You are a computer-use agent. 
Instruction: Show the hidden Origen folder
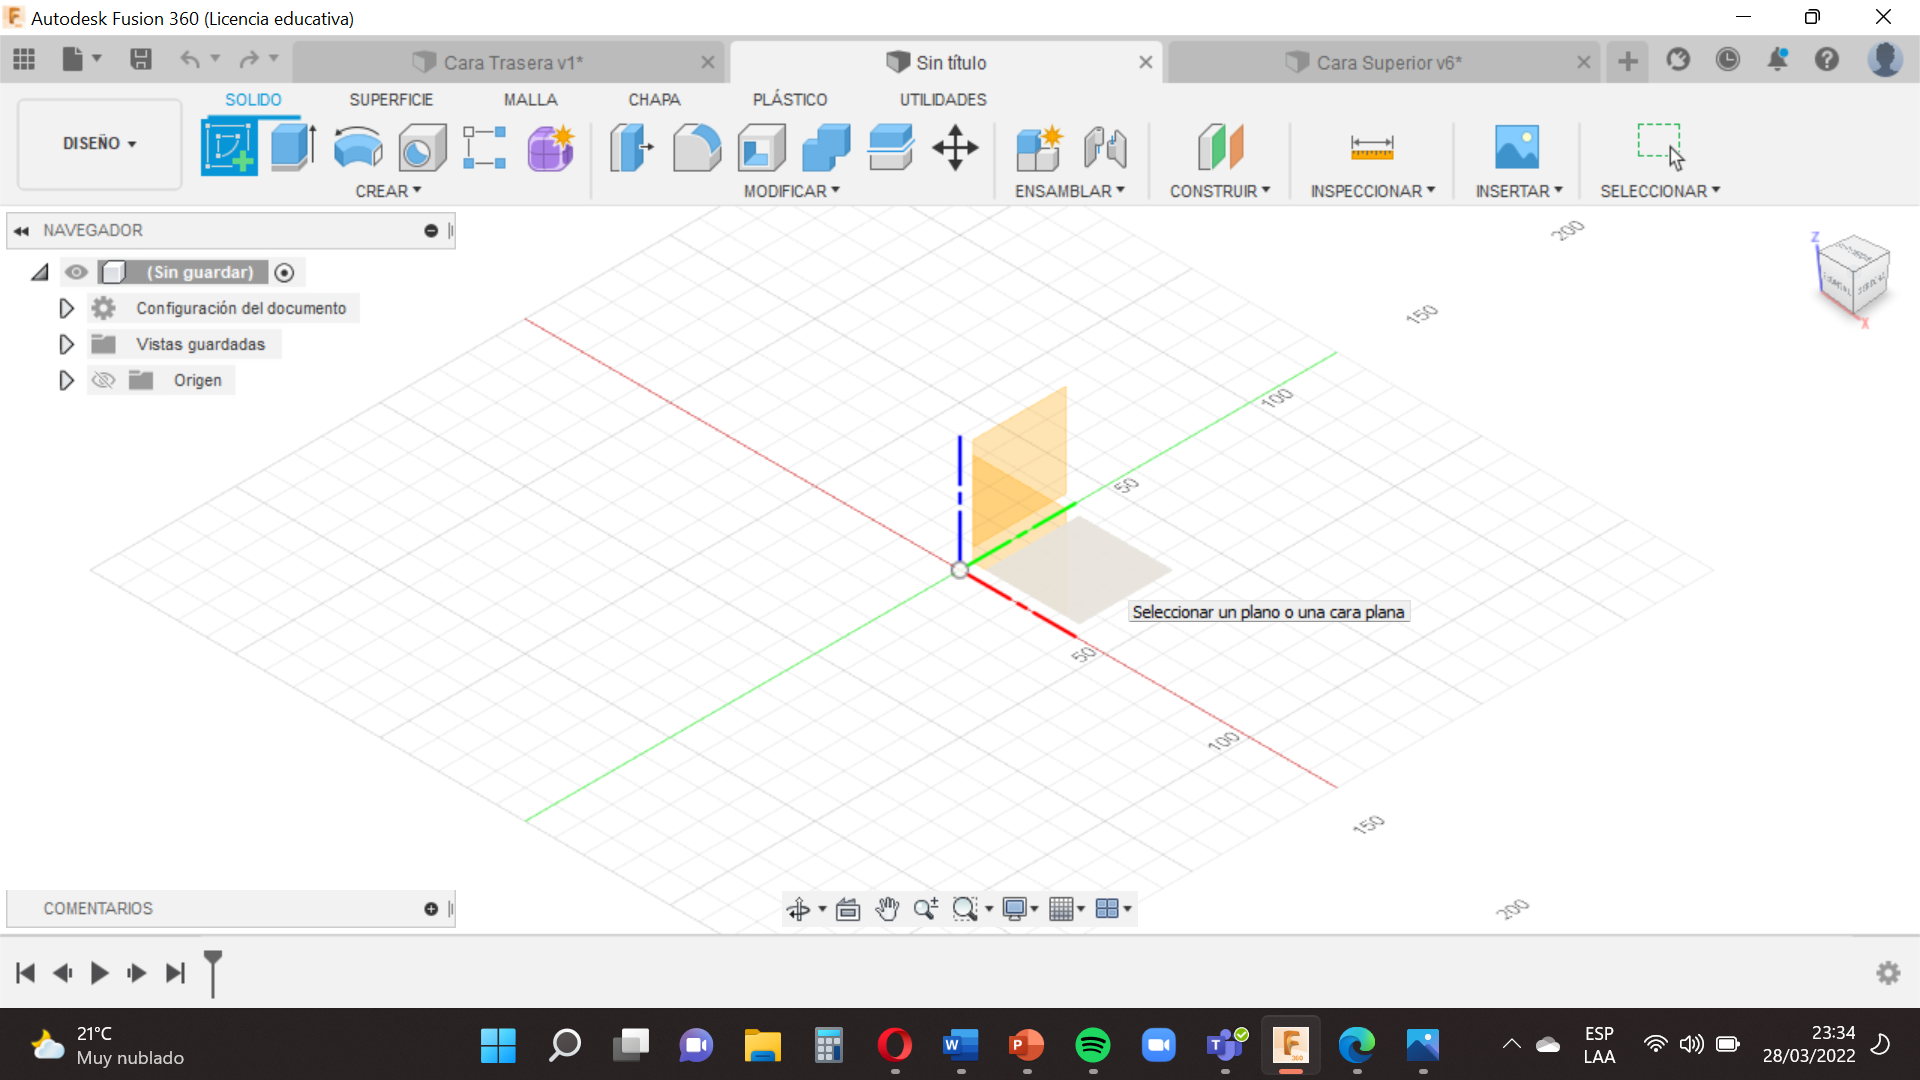(x=103, y=380)
